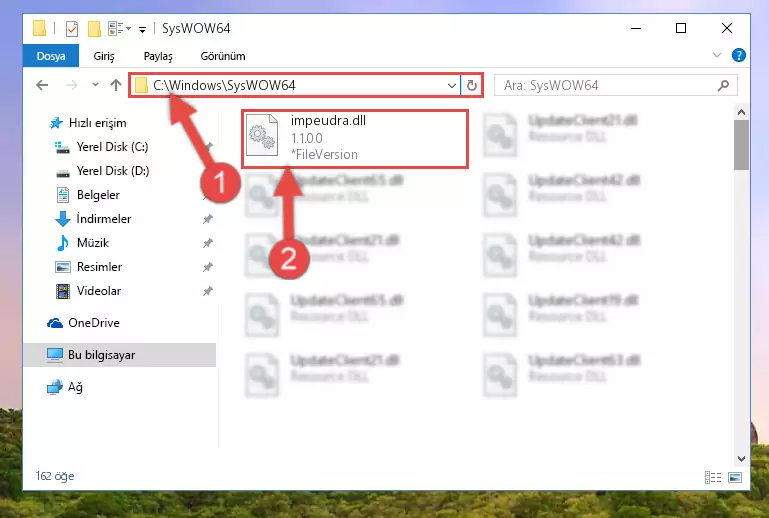Open the Paylaş ribbon tab
The width and height of the screenshot is (769, 518).
158,56
